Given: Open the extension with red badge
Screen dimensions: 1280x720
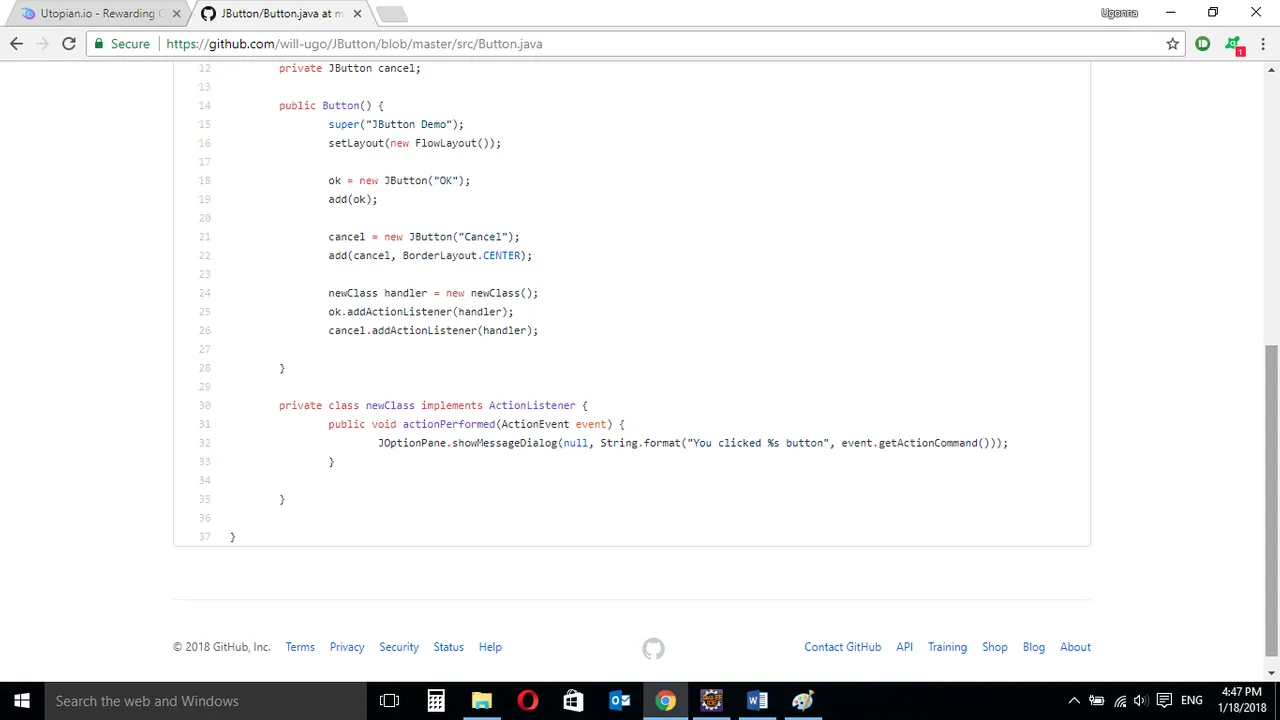Looking at the screenshot, I should pos(1234,45).
